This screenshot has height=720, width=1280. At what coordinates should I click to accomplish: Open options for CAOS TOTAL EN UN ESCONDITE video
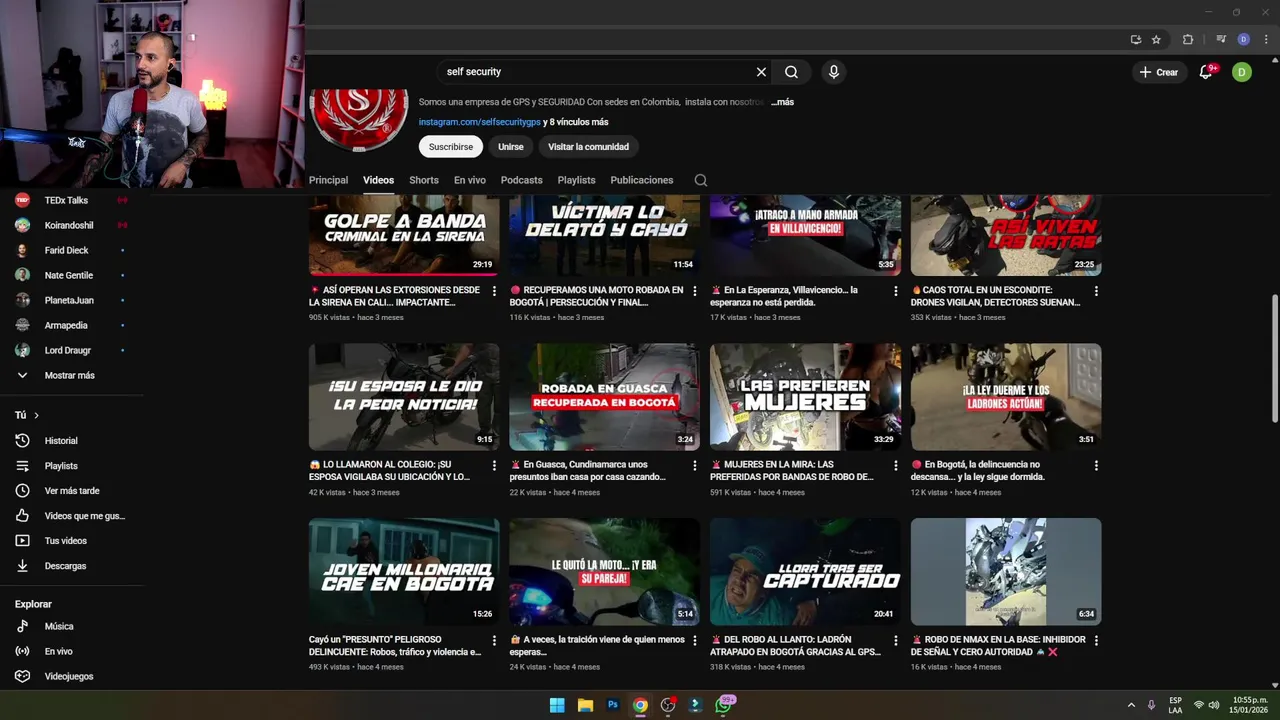click(1096, 291)
